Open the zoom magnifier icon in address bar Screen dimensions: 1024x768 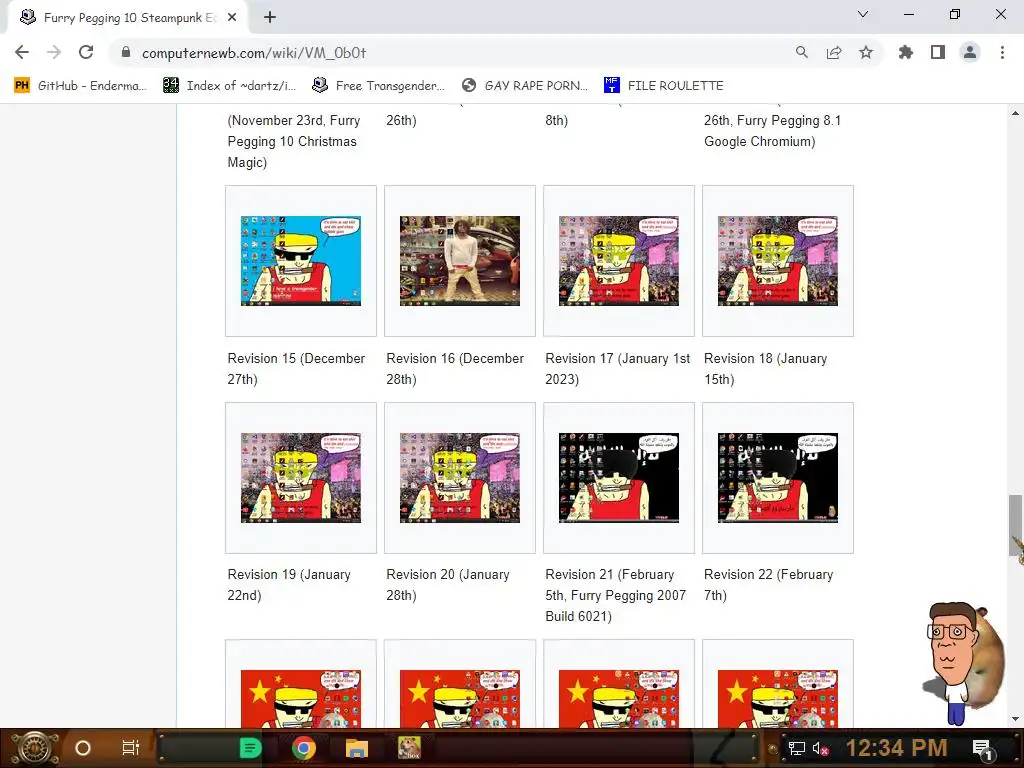801,52
